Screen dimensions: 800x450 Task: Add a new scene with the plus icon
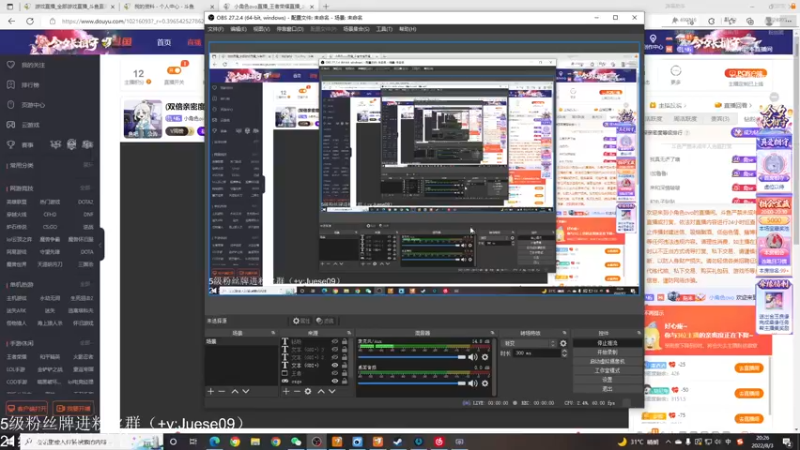tap(211, 391)
